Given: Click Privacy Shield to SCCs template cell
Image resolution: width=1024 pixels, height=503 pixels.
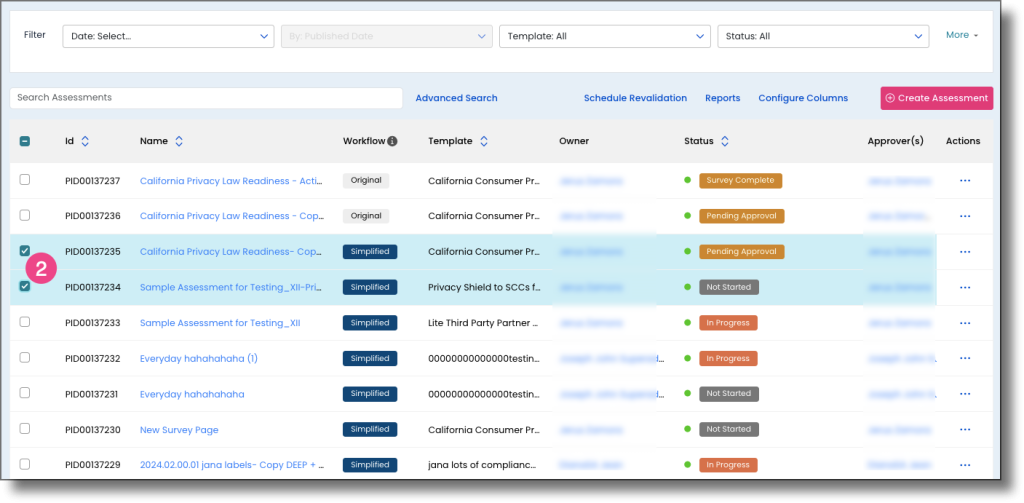Looking at the screenshot, I should point(484,287).
